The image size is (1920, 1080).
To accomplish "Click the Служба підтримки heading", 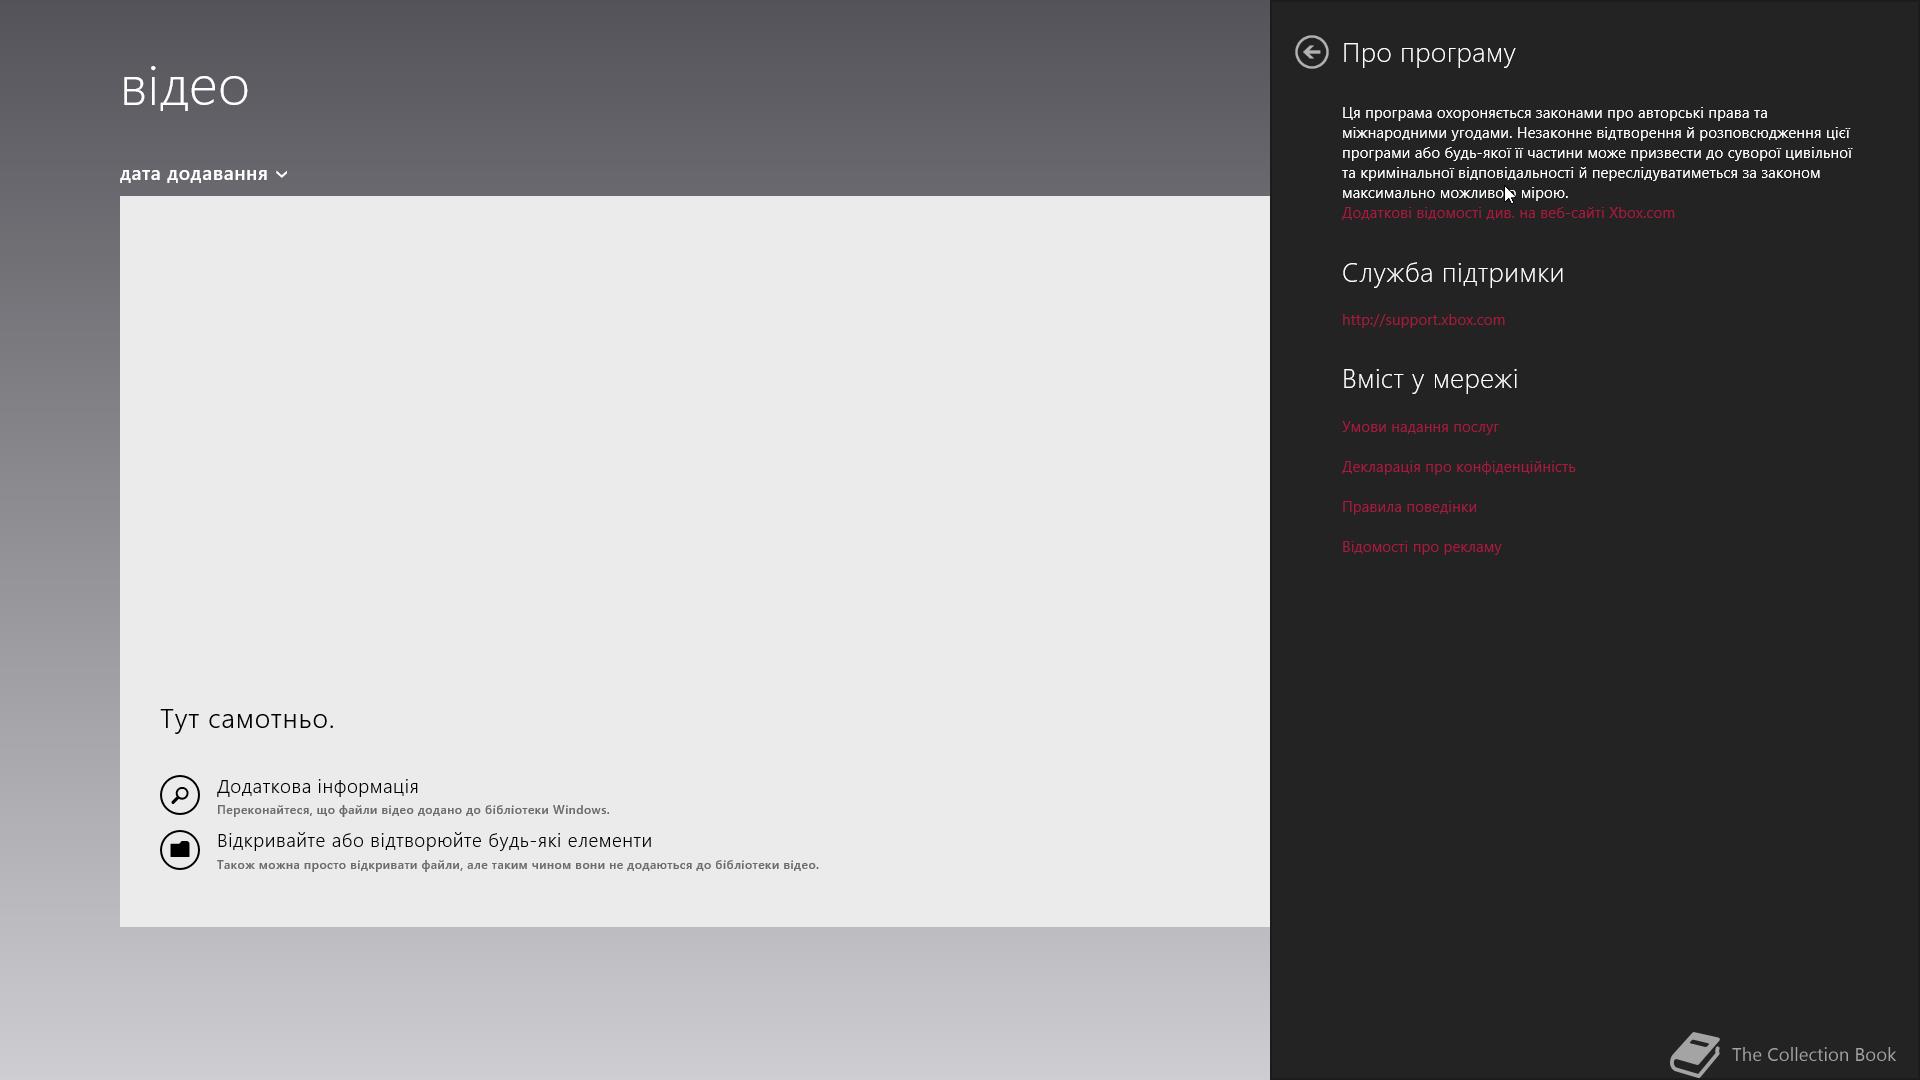I will 1453,273.
